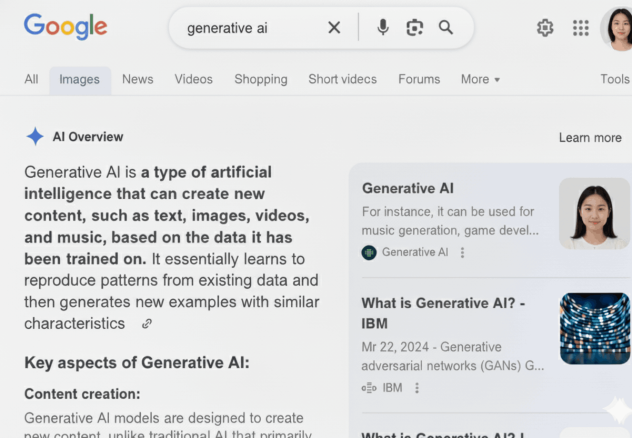Click the Google logo
The width and height of the screenshot is (632, 438).
66,27
